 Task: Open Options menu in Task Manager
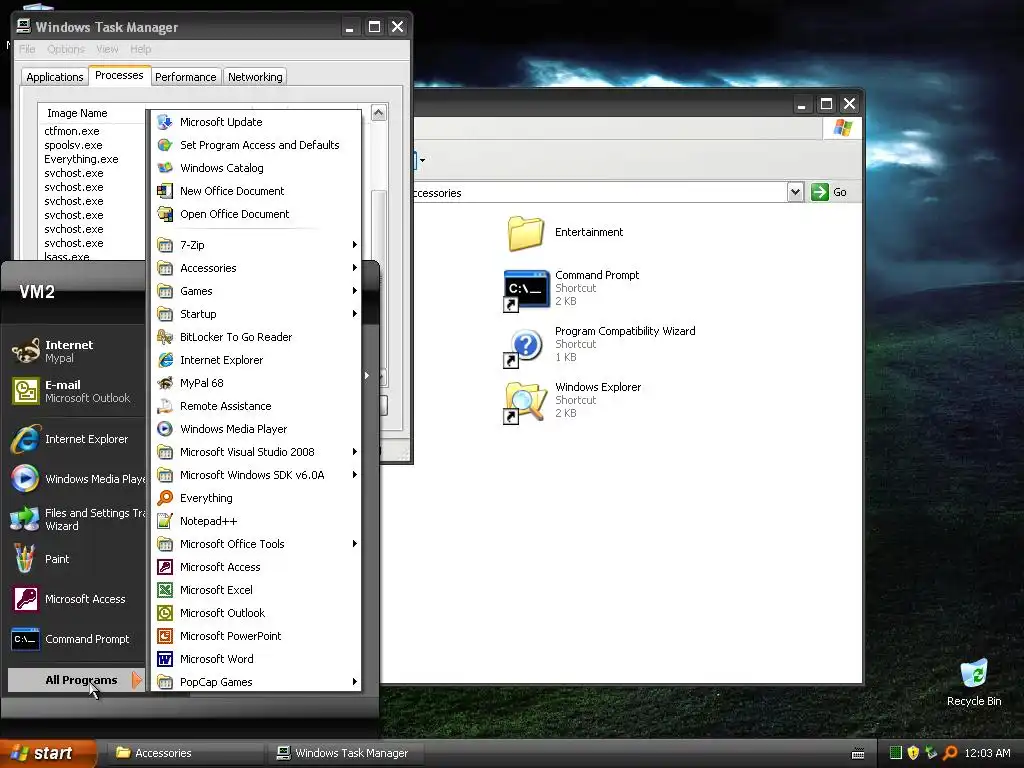(66, 49)
